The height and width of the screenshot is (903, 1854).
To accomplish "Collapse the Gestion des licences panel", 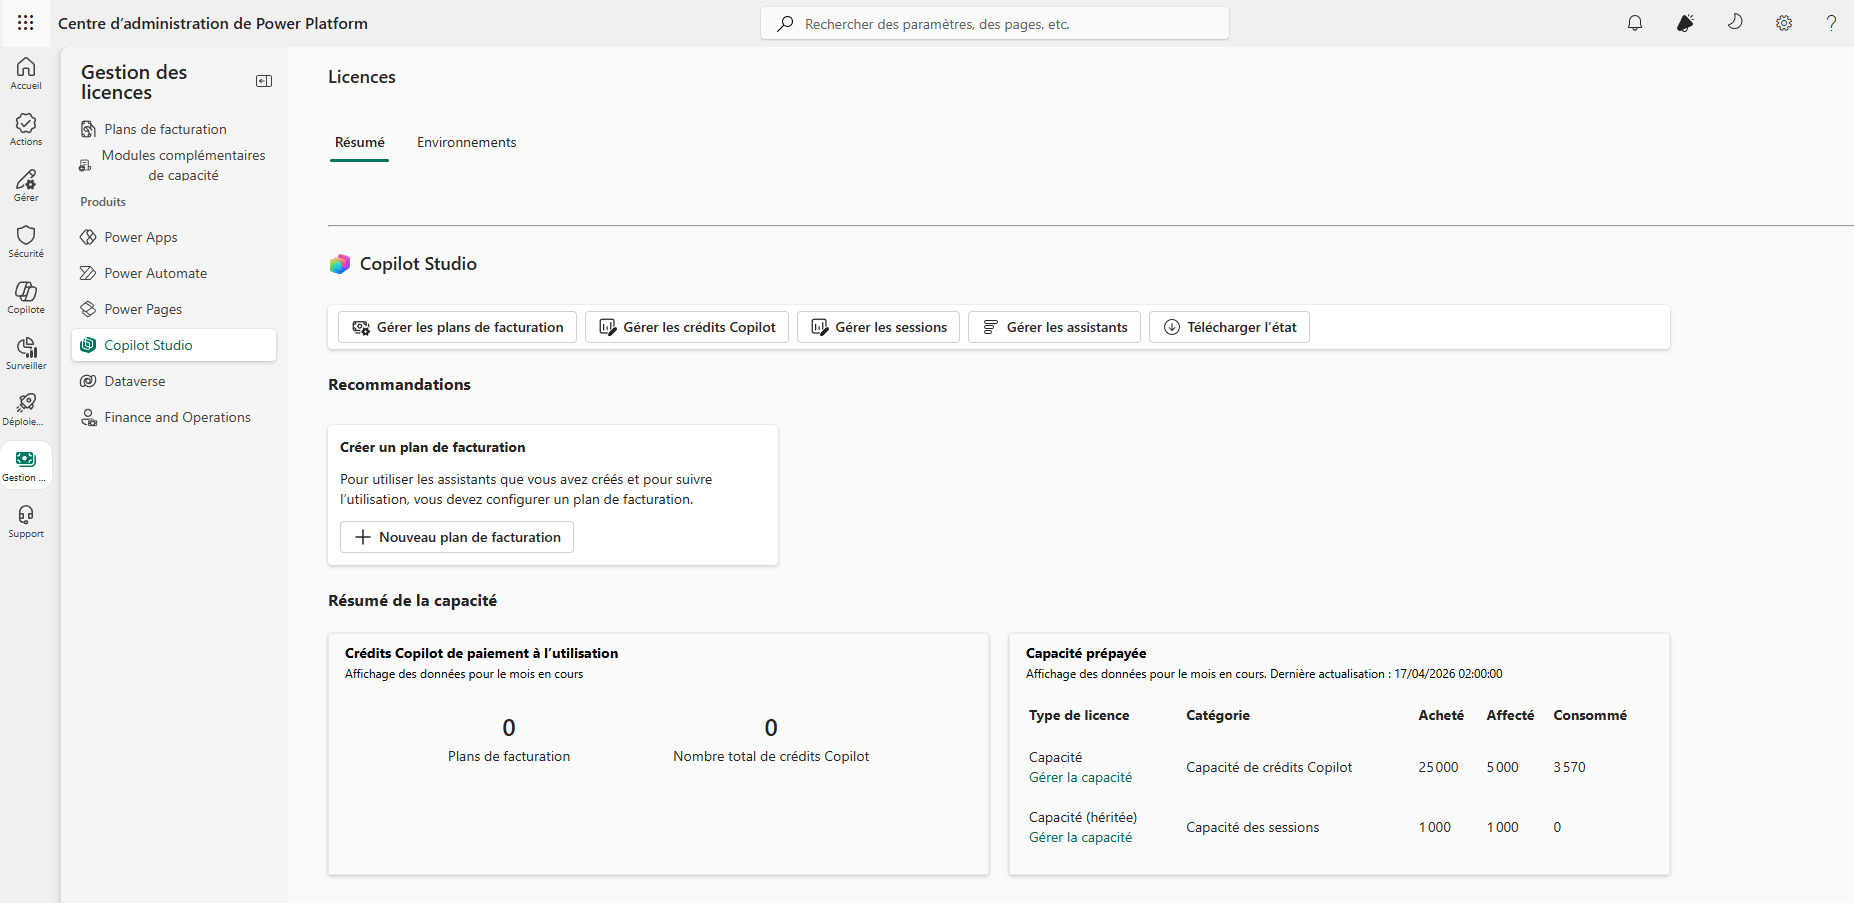I will 264,81.
